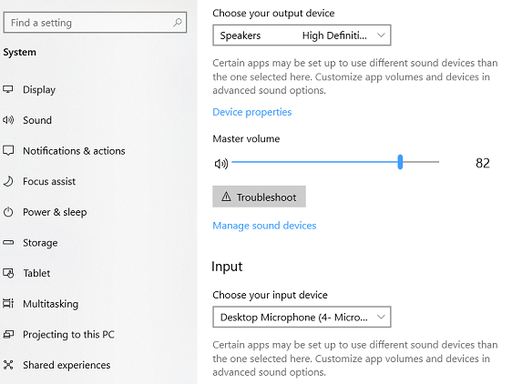Open Device properties link under output

coord(252,112)
